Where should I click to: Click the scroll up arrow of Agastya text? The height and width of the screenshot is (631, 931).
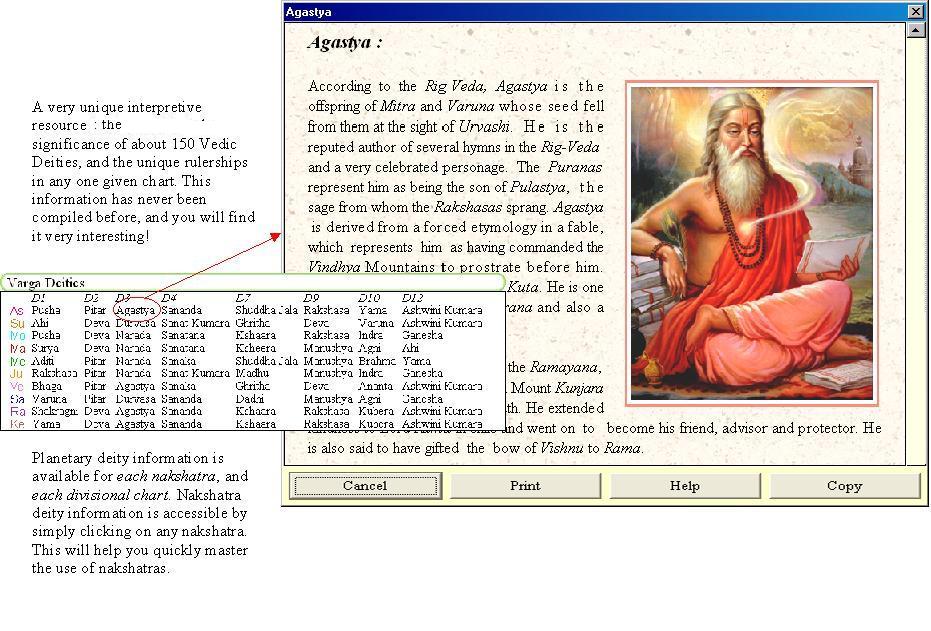click(916, 30)
